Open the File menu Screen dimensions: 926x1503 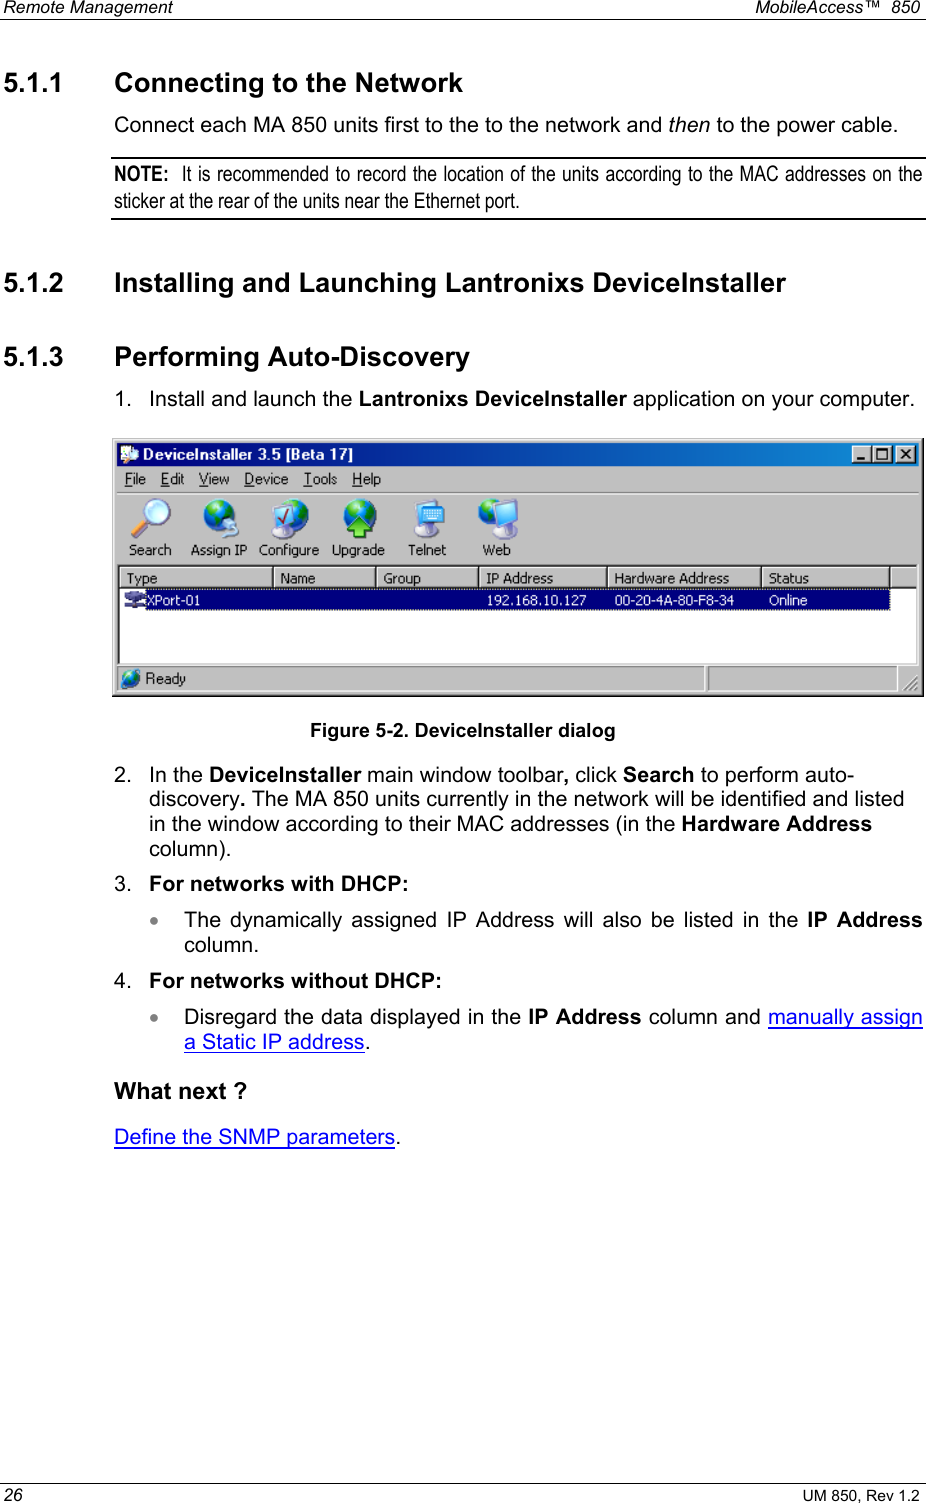tap(135, 479)
